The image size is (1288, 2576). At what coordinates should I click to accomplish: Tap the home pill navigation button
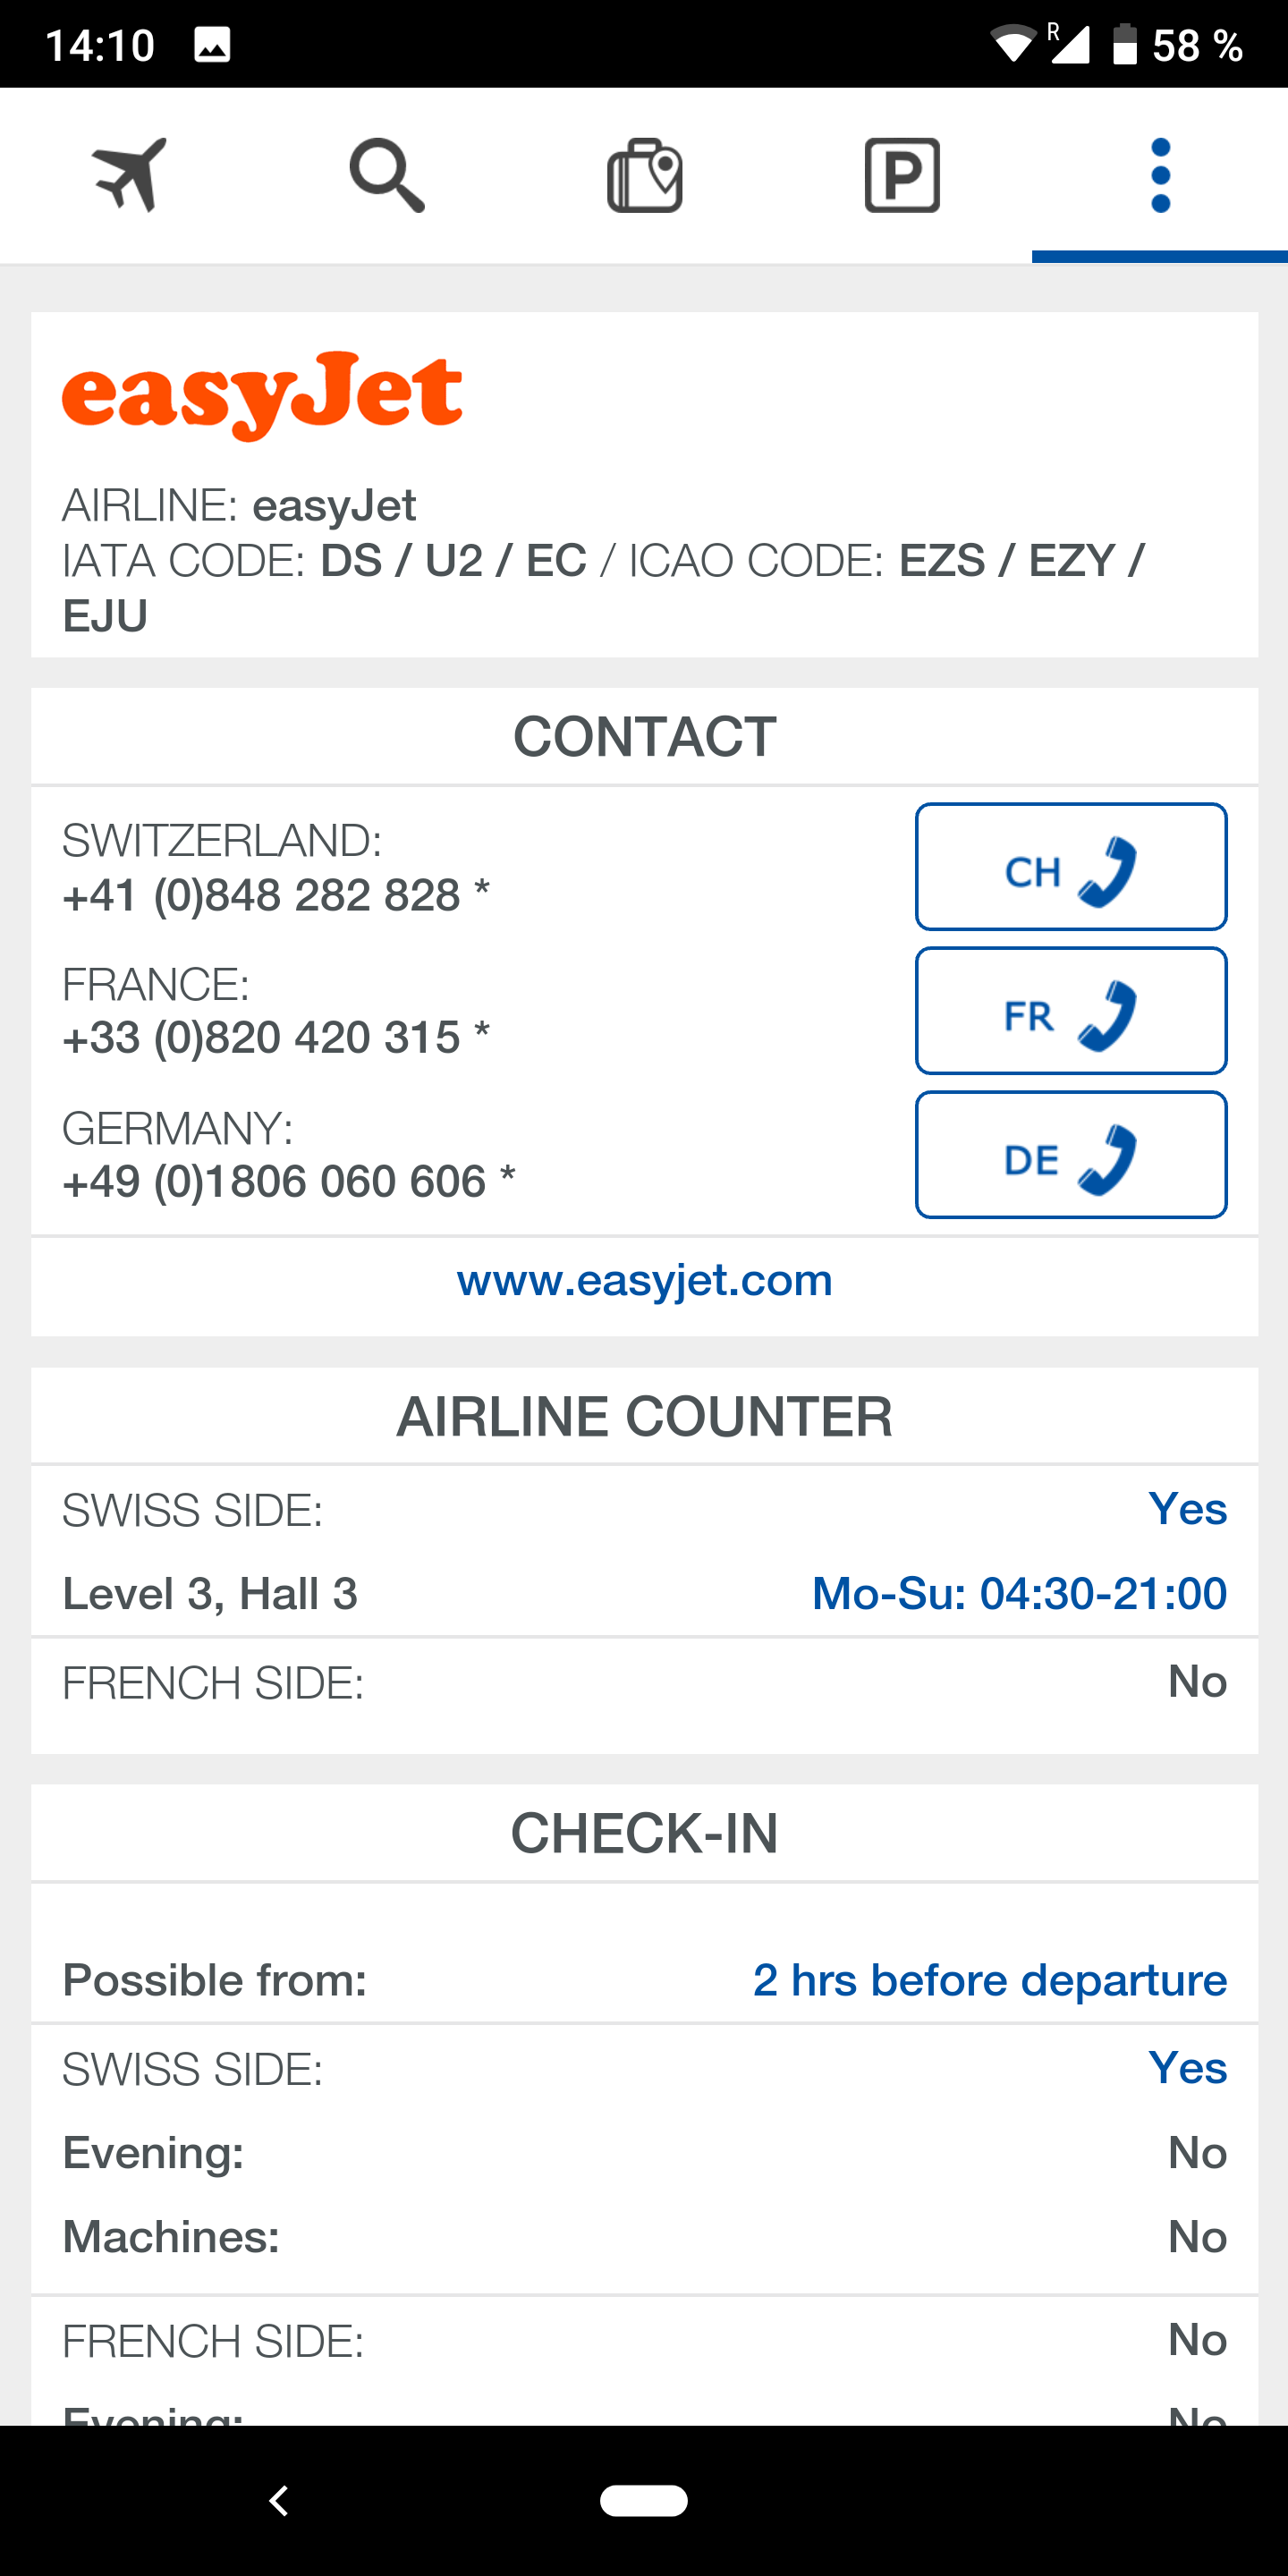pyautogui.click(x=644, y=2500)
